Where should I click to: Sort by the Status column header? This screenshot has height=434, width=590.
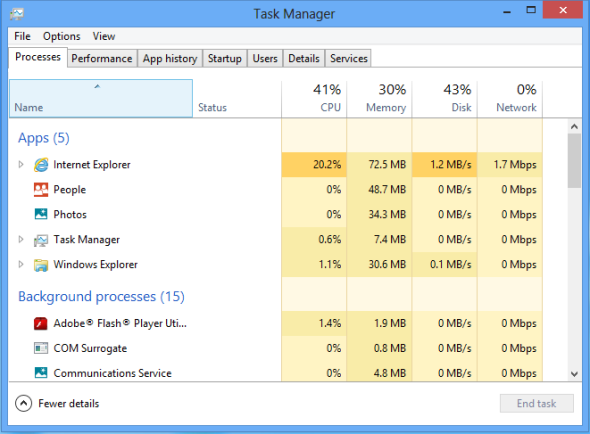(237, 99)
